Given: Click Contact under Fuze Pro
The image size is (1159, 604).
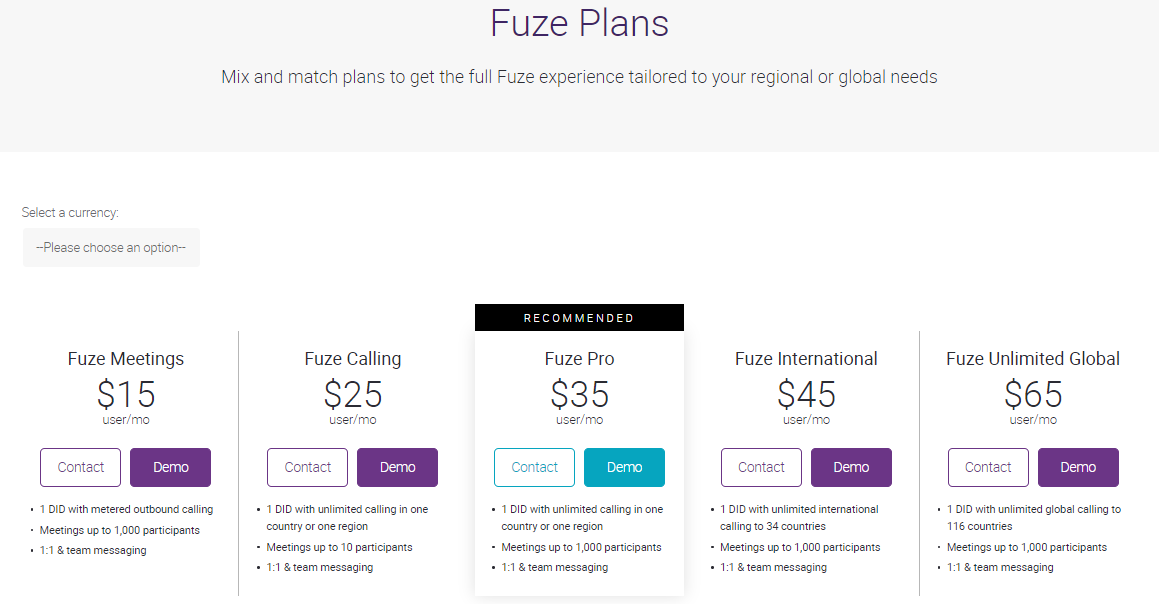Looking at the screenshot, I should [534, 467].
